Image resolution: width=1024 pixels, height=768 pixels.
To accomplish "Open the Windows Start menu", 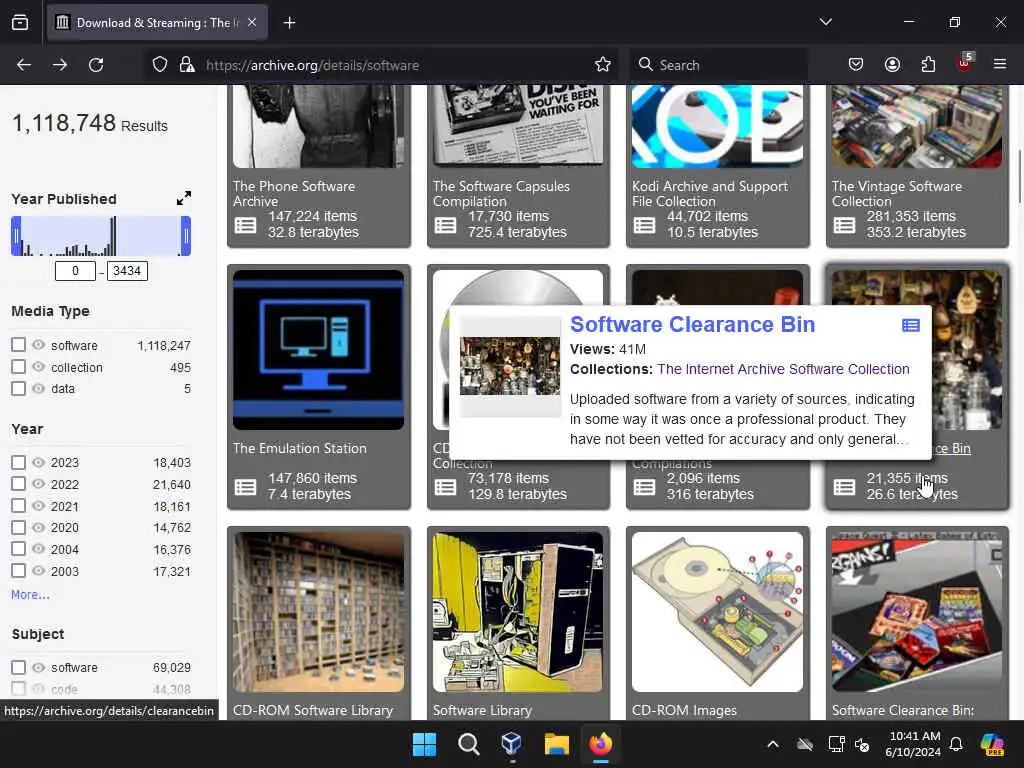I will [424, 744].
